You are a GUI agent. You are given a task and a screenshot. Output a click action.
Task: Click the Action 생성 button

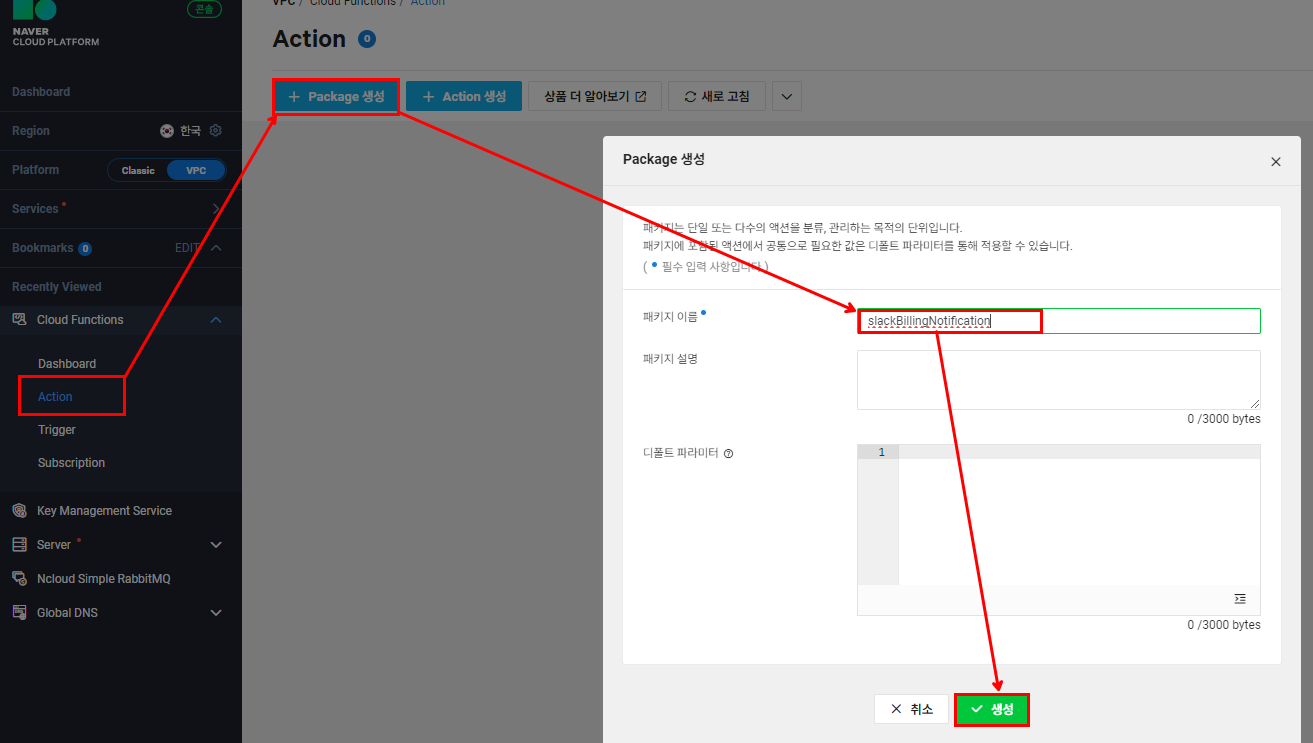pos(464,97)
